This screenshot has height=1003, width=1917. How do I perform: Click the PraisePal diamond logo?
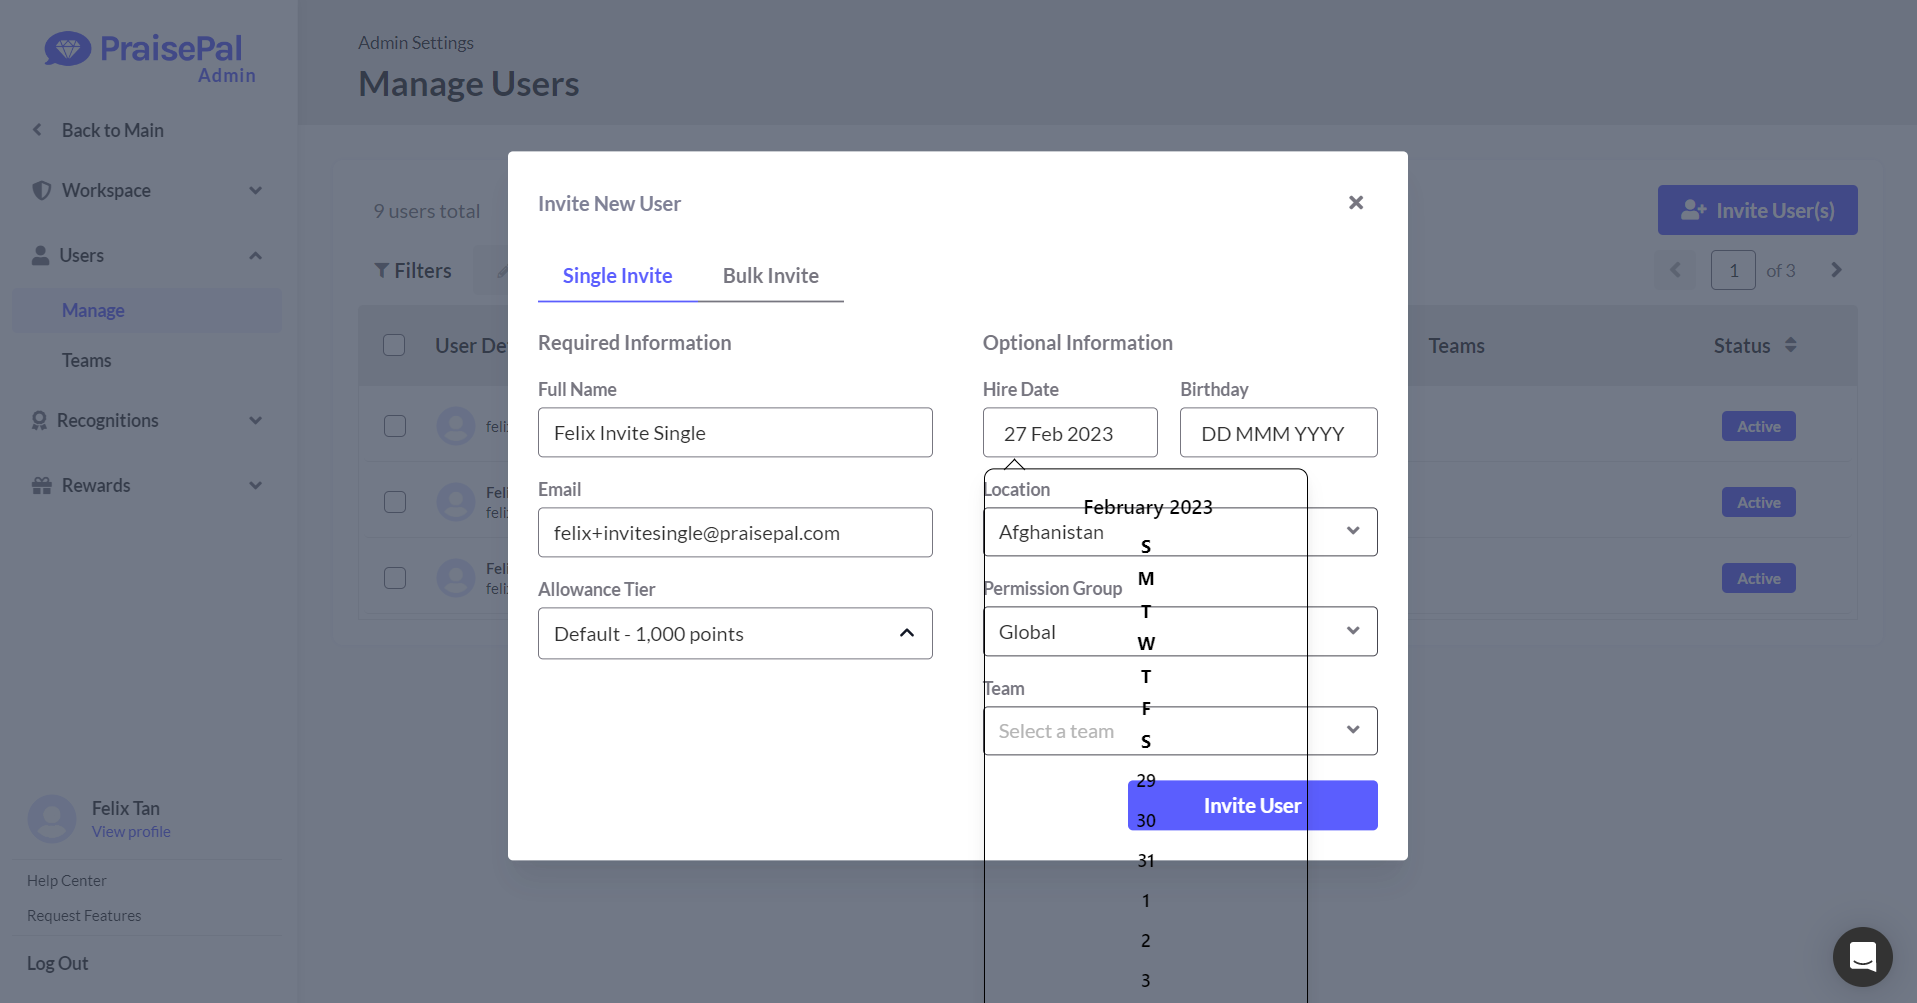tap(68, 48)
